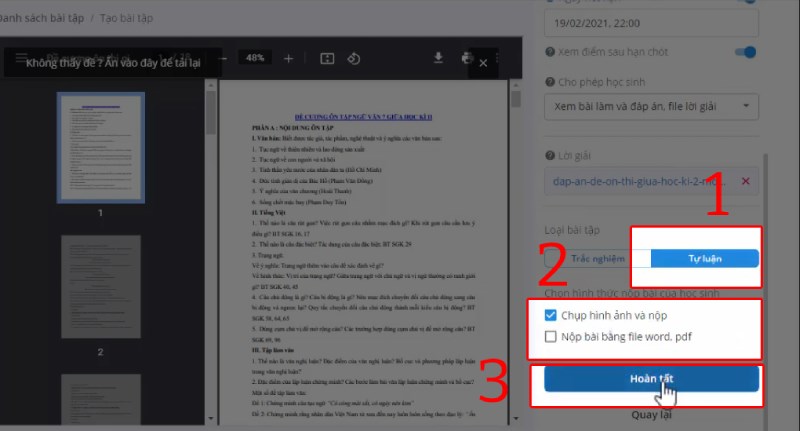
Task: Edit the 19/02/2021, 22:00 deadline field
Action: [x=651, y=23]
